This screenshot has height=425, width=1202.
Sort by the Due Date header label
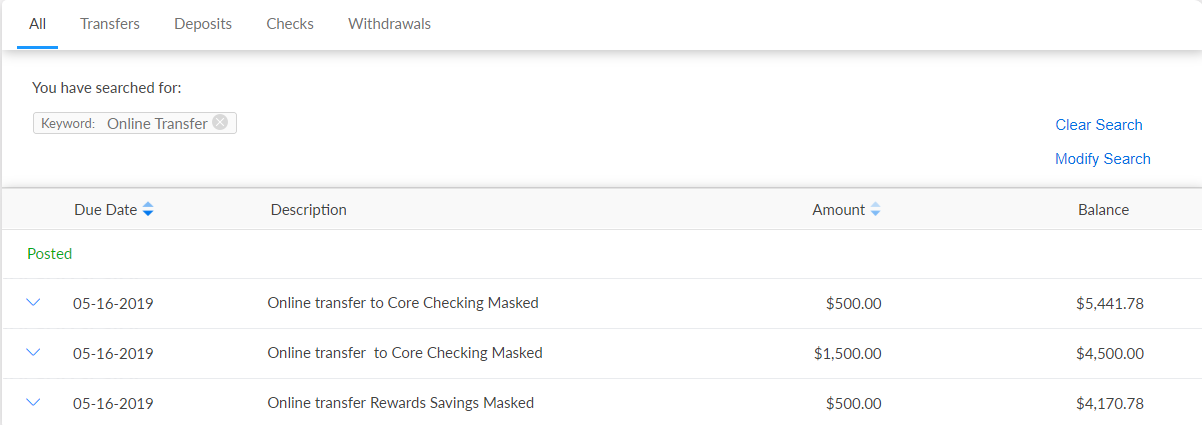105,210
